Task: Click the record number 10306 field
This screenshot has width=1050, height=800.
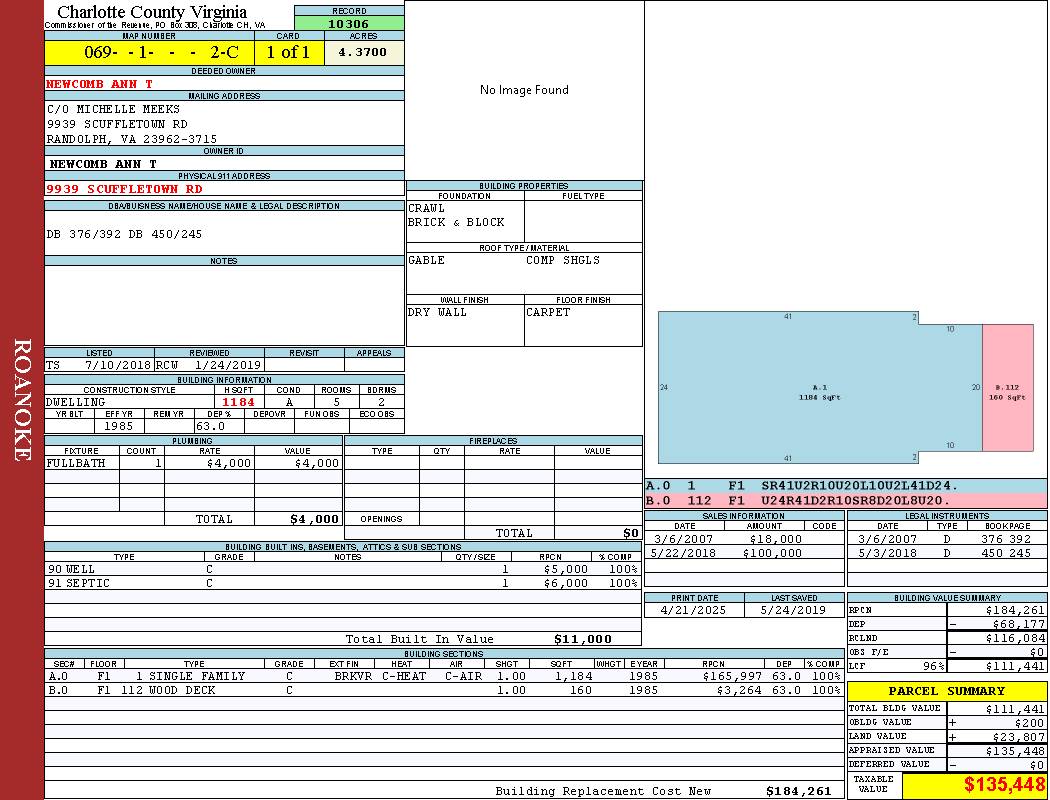Action: pos(349,24)
